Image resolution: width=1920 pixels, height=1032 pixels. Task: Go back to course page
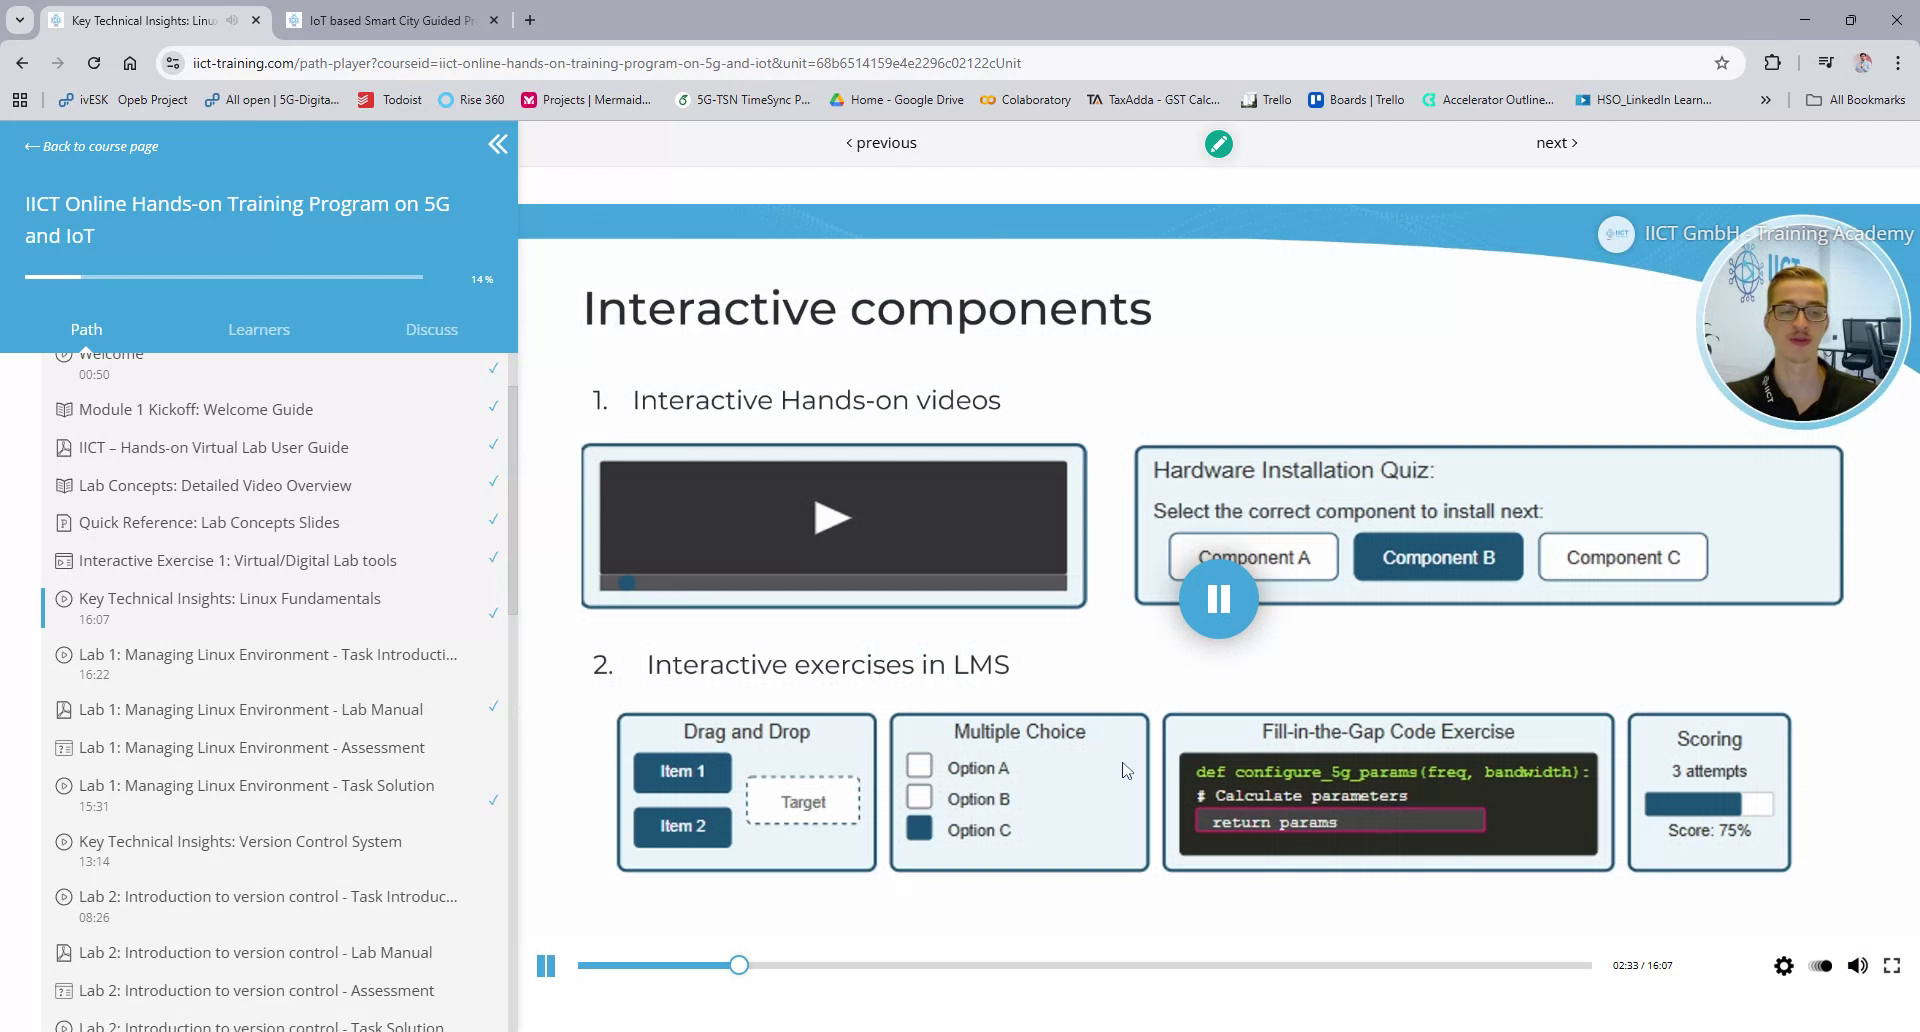[91, 146]
